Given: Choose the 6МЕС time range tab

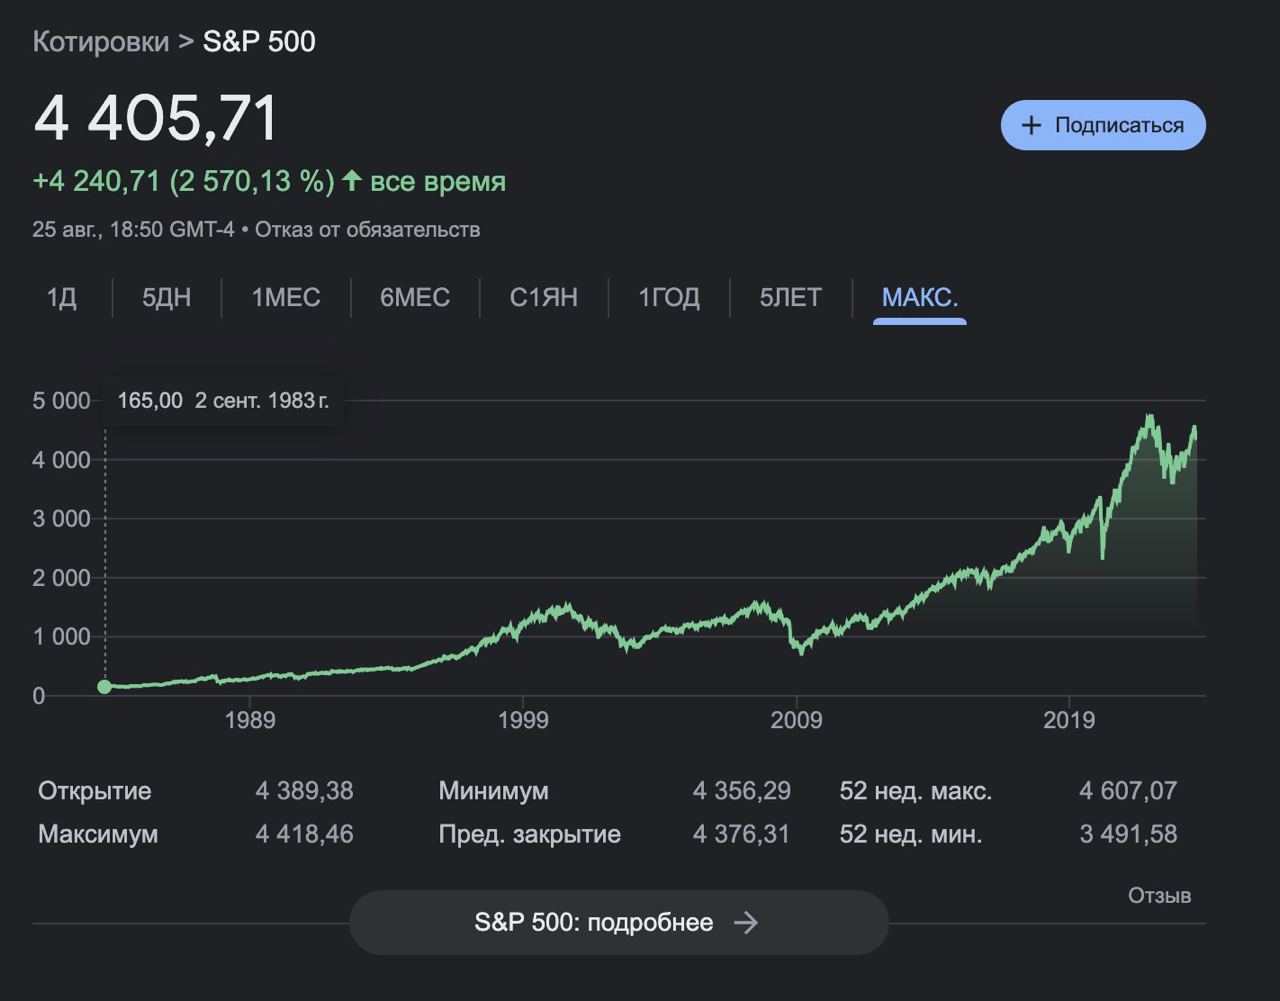Looking at the screenshot, I should tap(415, 298).
